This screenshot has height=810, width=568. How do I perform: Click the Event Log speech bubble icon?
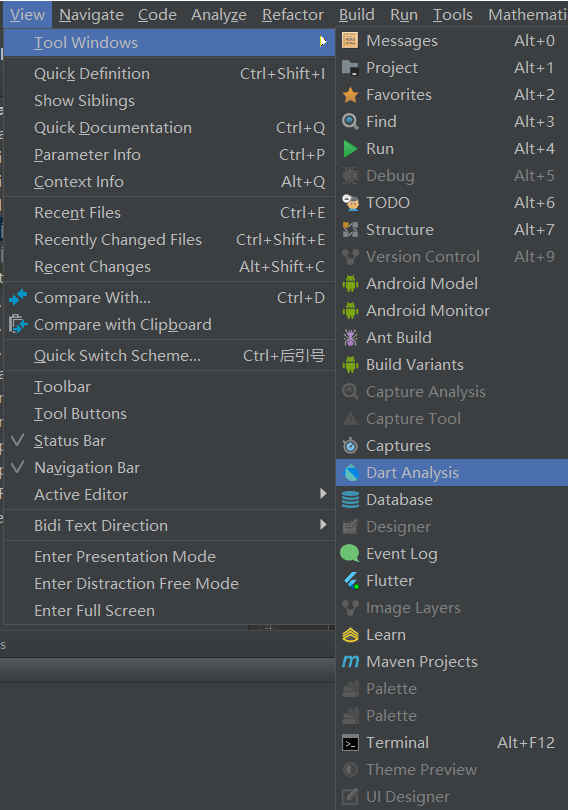350,553
